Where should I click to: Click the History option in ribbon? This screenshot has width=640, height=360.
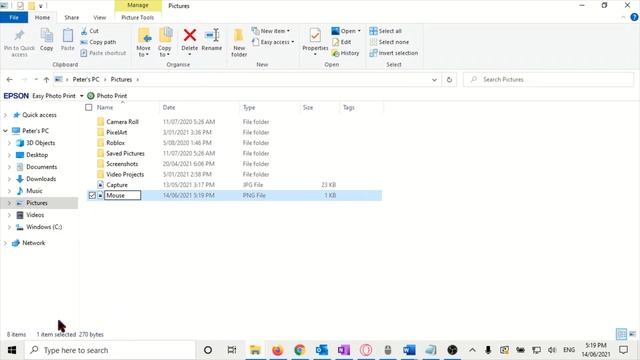tap(345, 53)
